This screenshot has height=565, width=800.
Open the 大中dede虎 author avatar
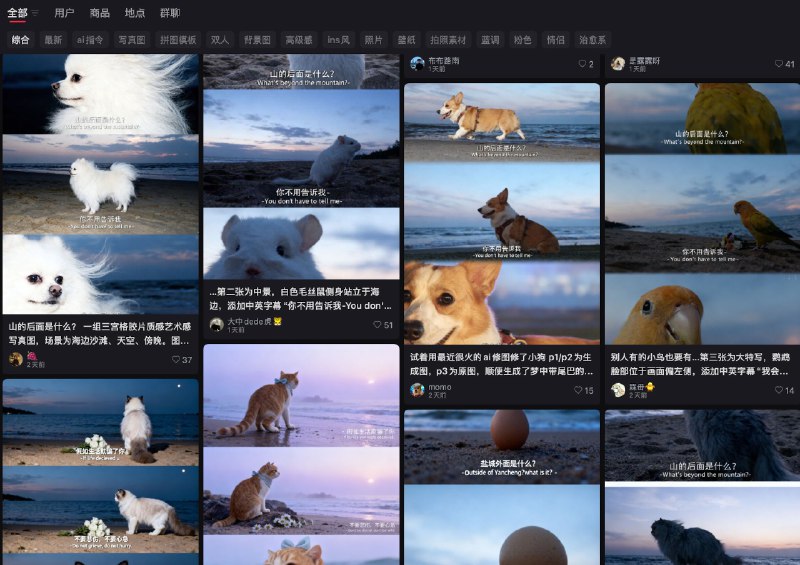point(216,325)
